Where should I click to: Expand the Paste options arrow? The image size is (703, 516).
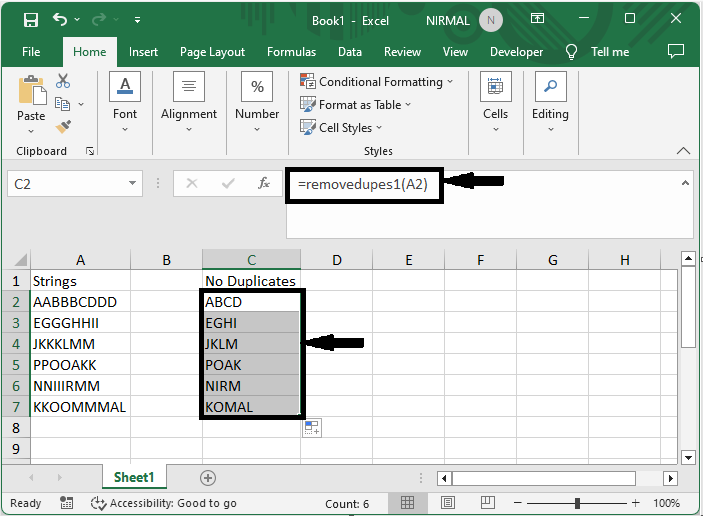click(31, 131)
